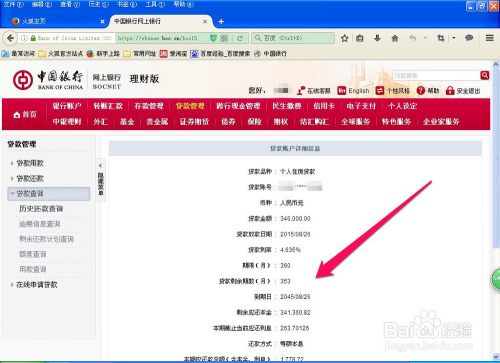Open the 存款管理 menu
The image size is (500, 363).
click(149, 106)
